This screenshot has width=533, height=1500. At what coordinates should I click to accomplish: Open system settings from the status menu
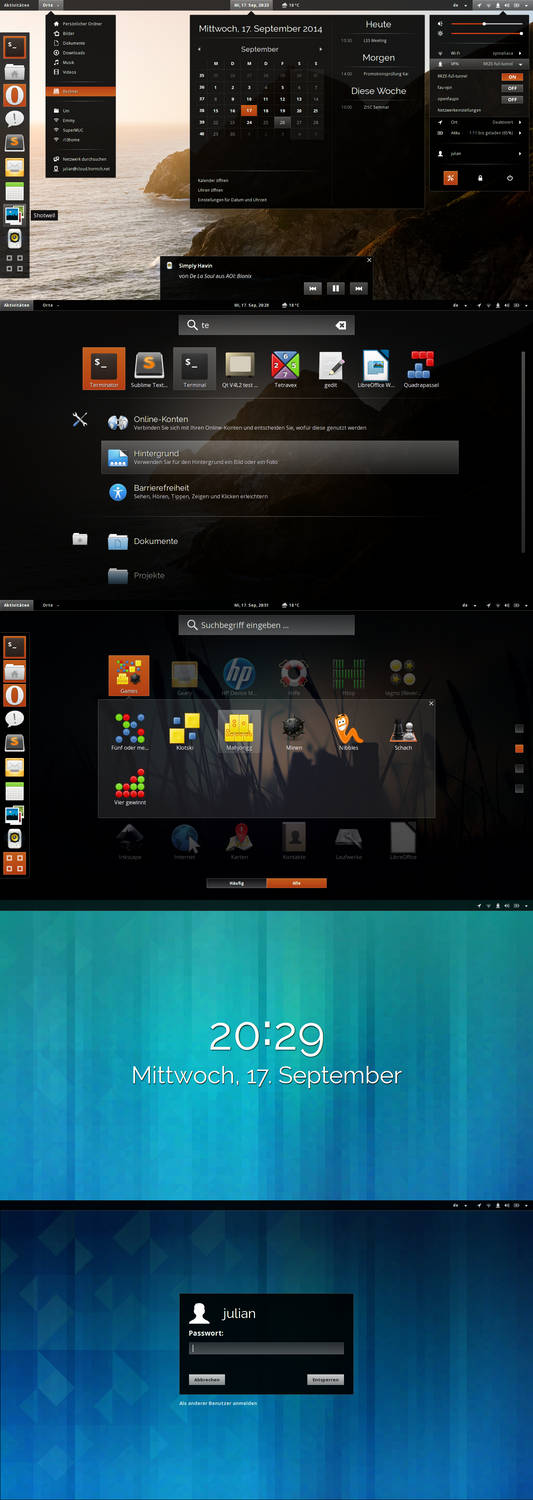coord(451,178)
